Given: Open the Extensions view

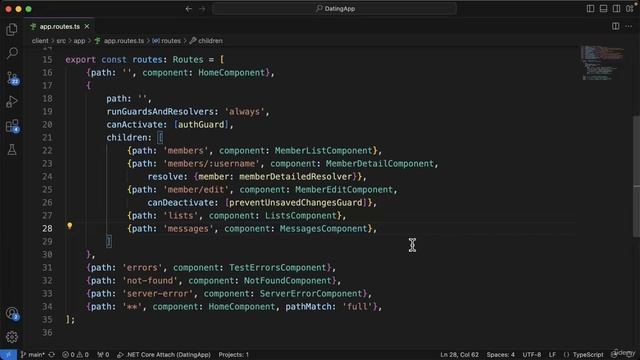Looking at the screenshot, I should click(x=12, y=126).
